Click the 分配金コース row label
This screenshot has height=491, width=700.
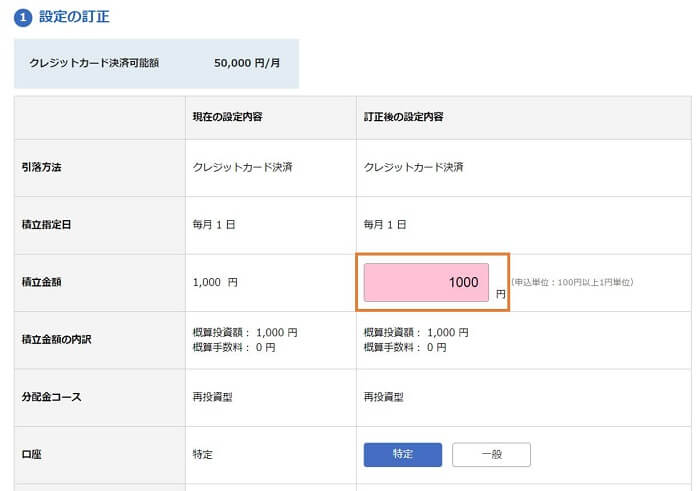click(x=52, y=397)
